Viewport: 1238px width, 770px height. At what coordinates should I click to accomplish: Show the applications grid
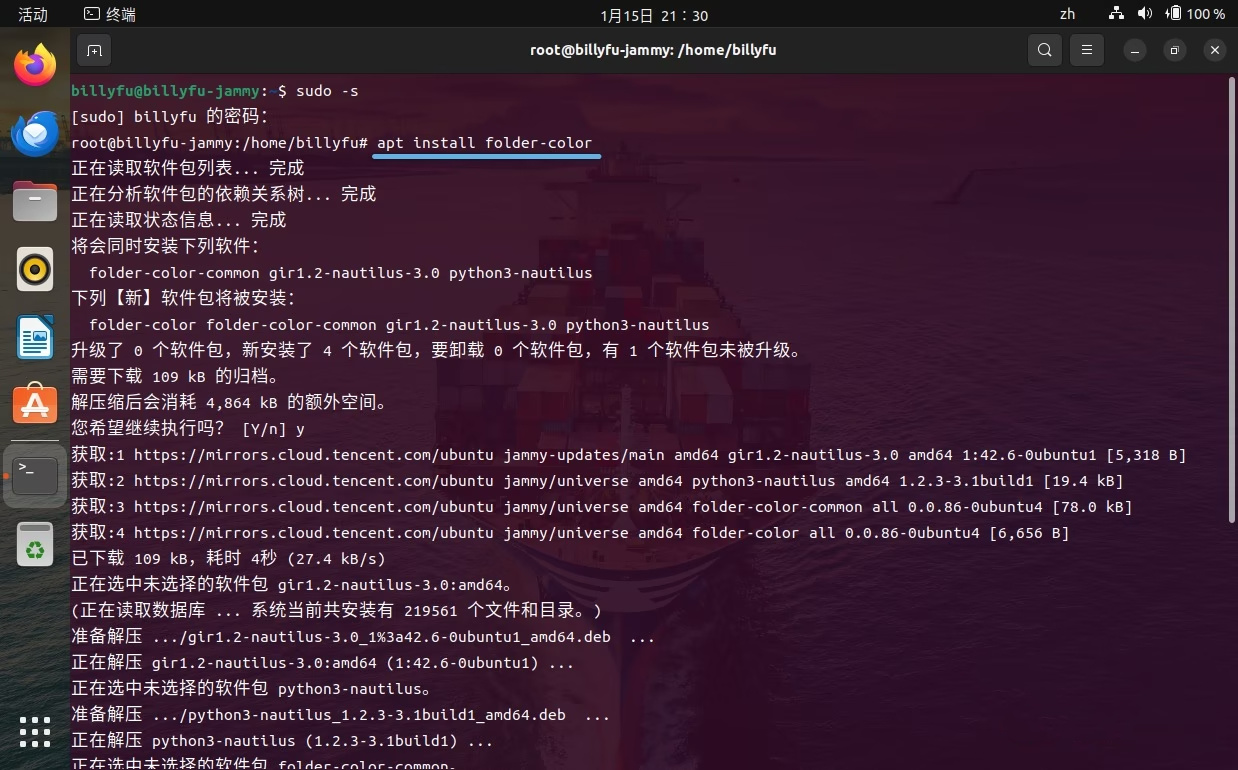pyautogui.click(x=35, y=732)
